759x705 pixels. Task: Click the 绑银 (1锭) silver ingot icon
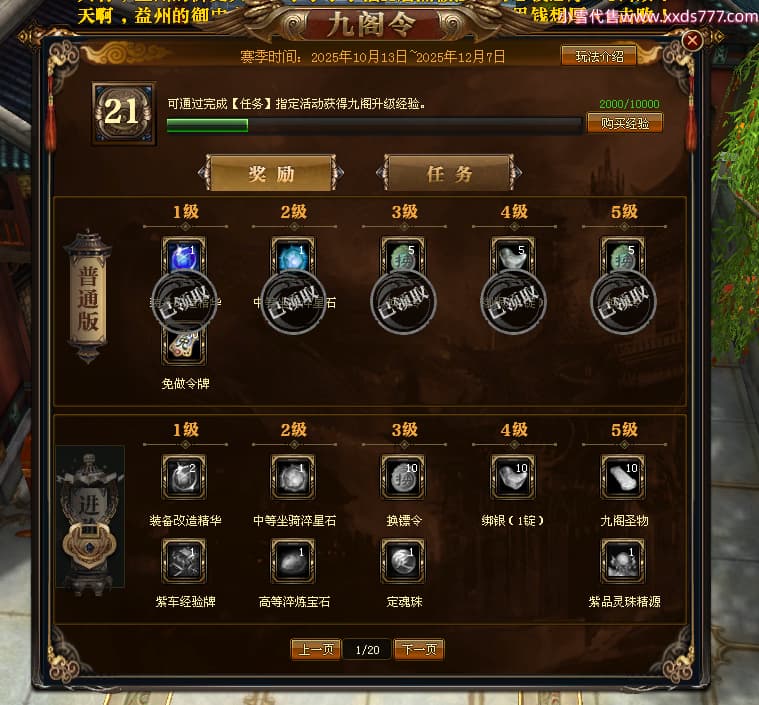pyautogui.click(x=513, y=477)
